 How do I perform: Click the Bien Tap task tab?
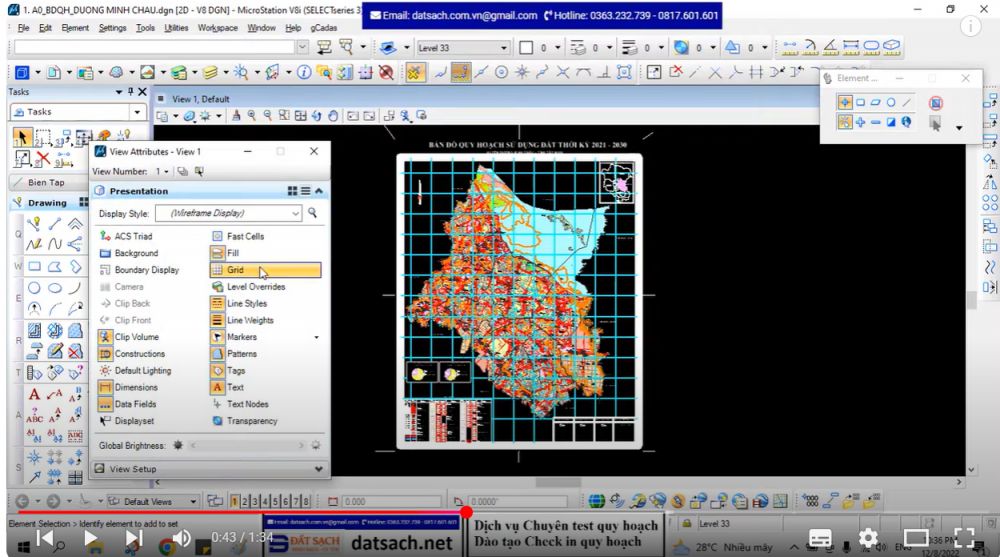tap(46, 182)
